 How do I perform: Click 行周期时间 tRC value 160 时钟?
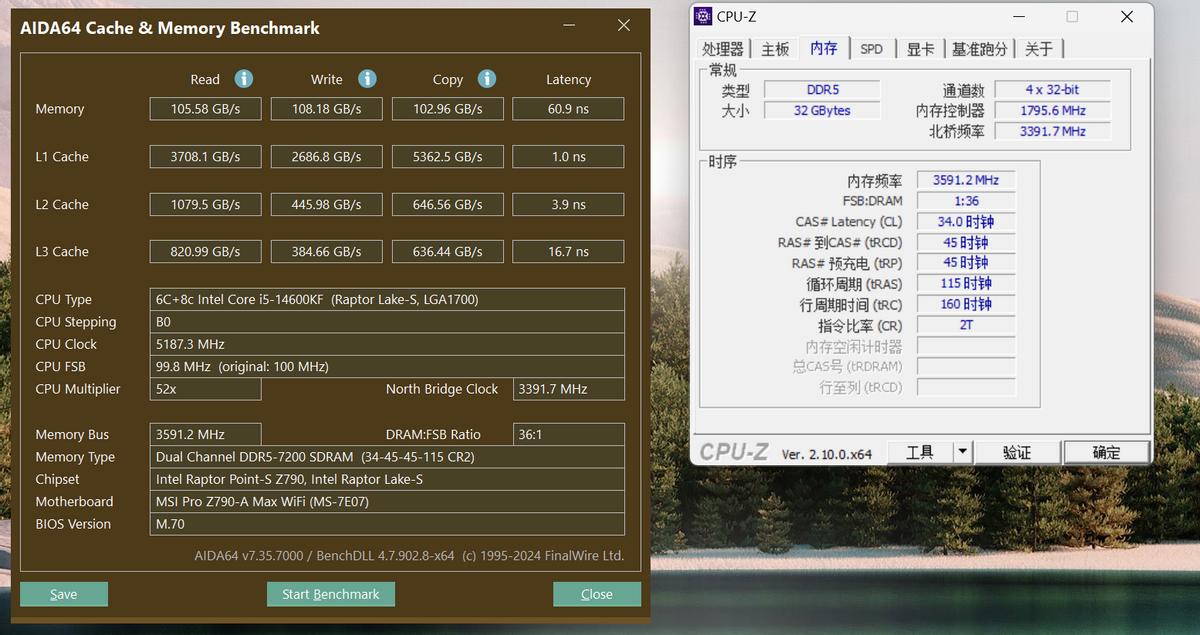966,304
